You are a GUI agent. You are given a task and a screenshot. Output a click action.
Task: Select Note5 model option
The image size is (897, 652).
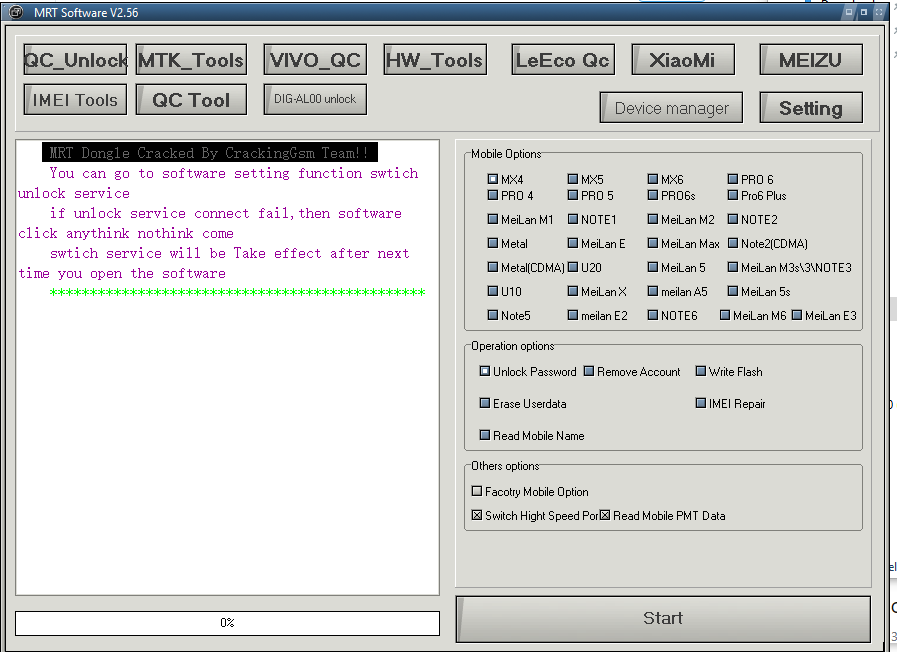pos(509,316)
